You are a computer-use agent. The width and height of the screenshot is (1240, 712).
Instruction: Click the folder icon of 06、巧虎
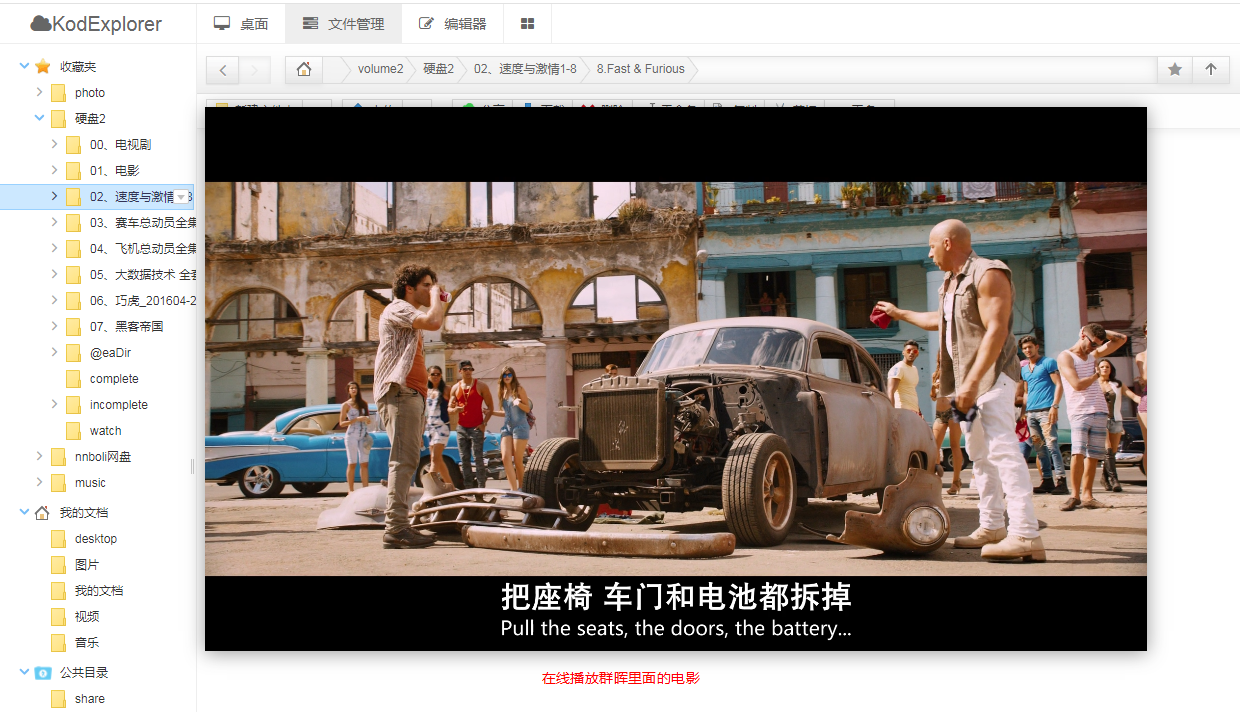pyautogui.click(x=73, y=300)
